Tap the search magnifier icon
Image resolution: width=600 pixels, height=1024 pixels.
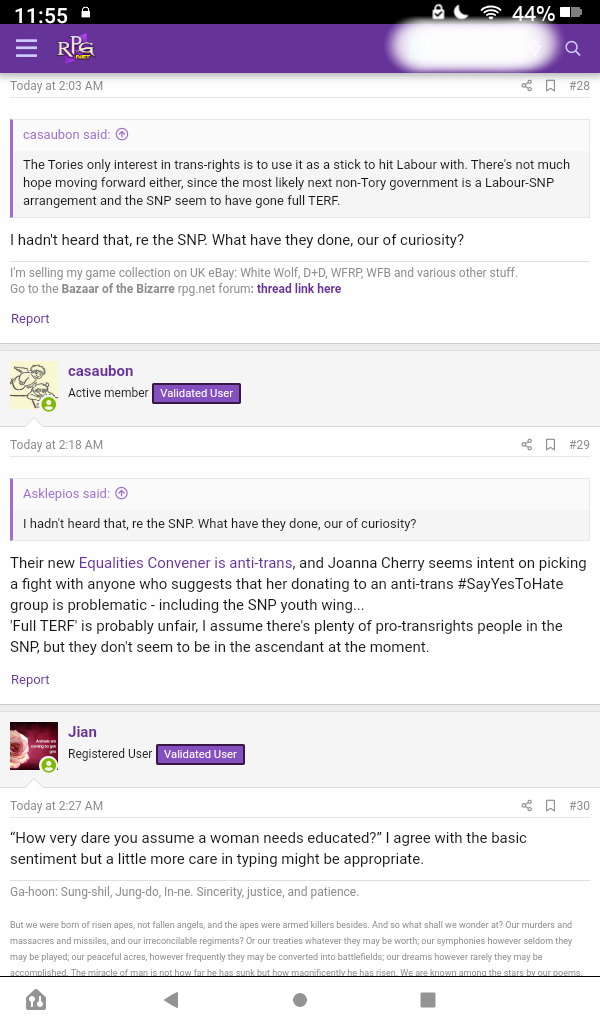(x=573, y=48)
